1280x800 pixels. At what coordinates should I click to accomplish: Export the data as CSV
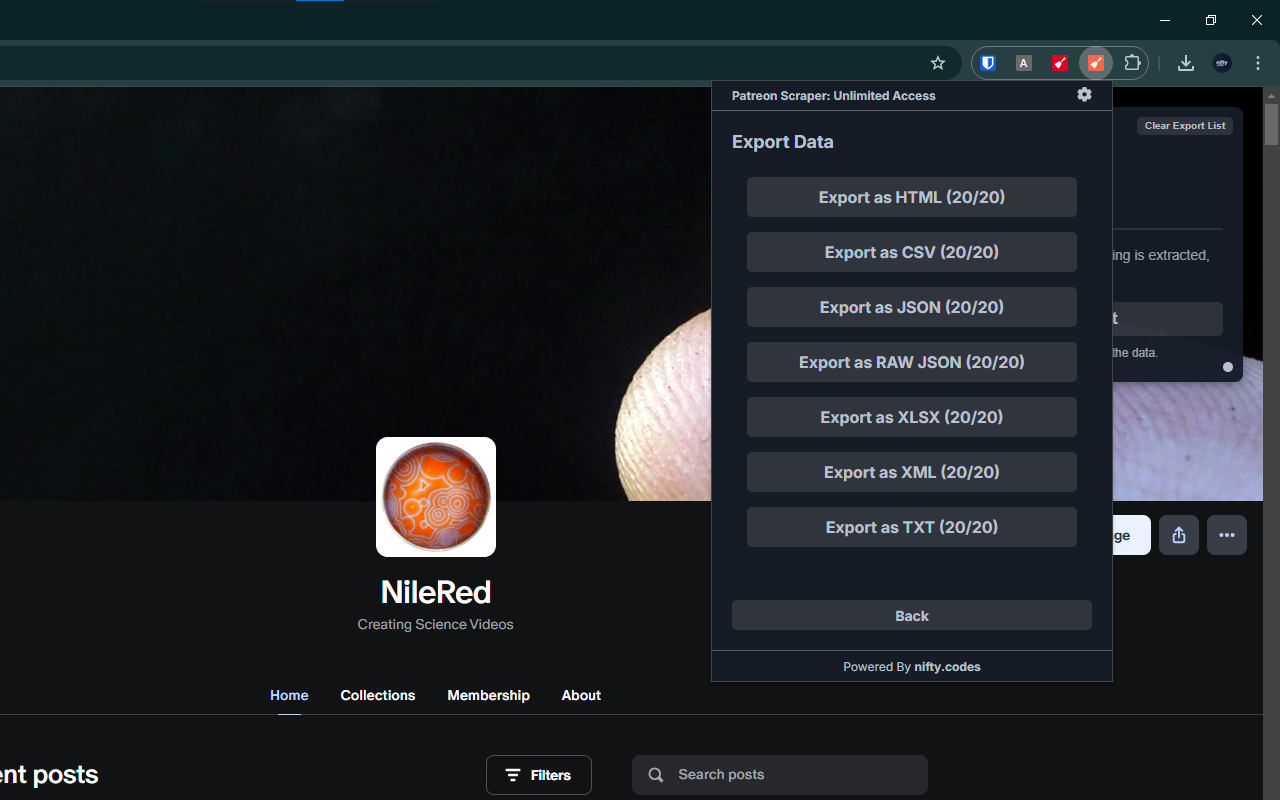(x=911, y=252)
